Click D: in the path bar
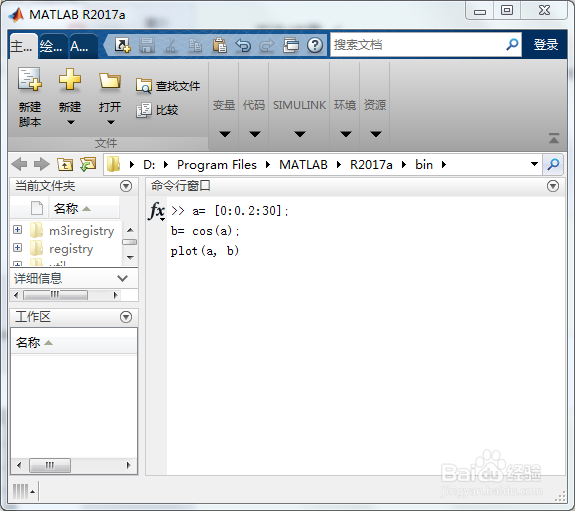 tap(149, 165)
